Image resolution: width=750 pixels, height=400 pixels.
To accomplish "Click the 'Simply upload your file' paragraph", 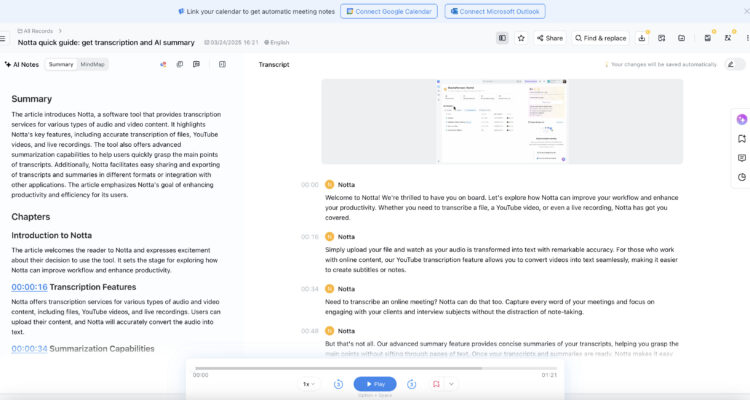I will (x=501, y=260).
